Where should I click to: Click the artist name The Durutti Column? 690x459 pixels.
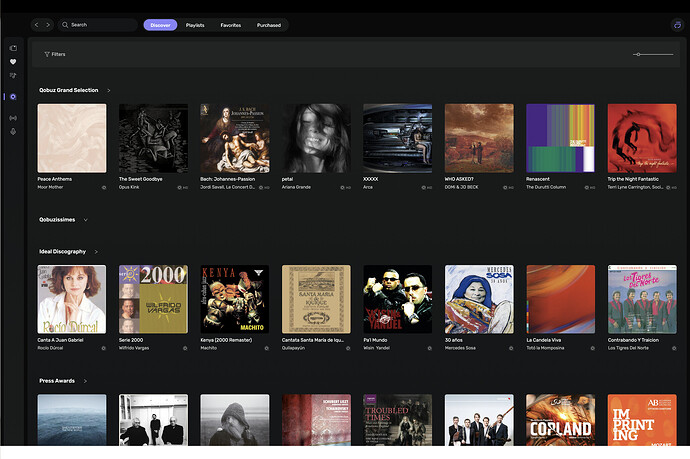pos(546,187)
